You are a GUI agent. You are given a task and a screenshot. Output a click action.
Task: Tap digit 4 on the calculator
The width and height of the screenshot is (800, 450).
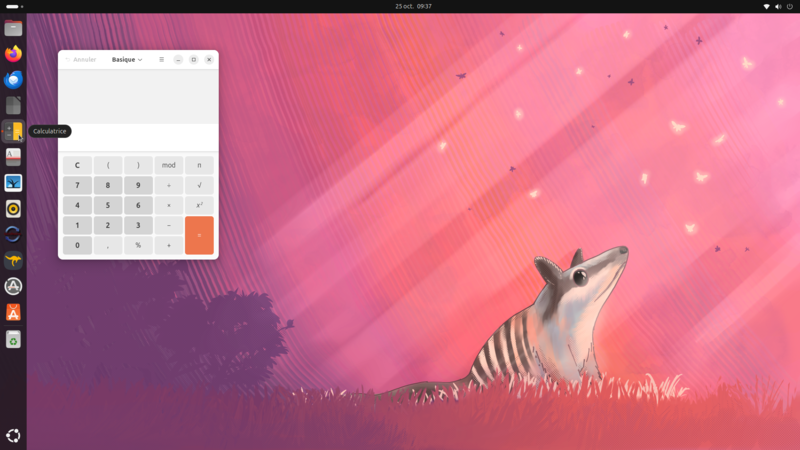(x=77, y=205)
